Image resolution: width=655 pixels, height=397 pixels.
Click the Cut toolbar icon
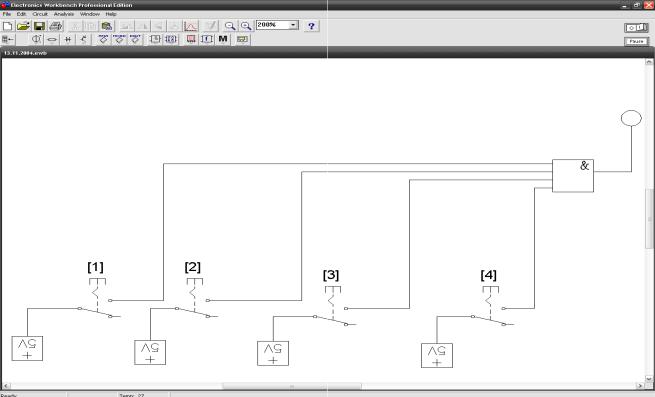[x=75, y=26]
